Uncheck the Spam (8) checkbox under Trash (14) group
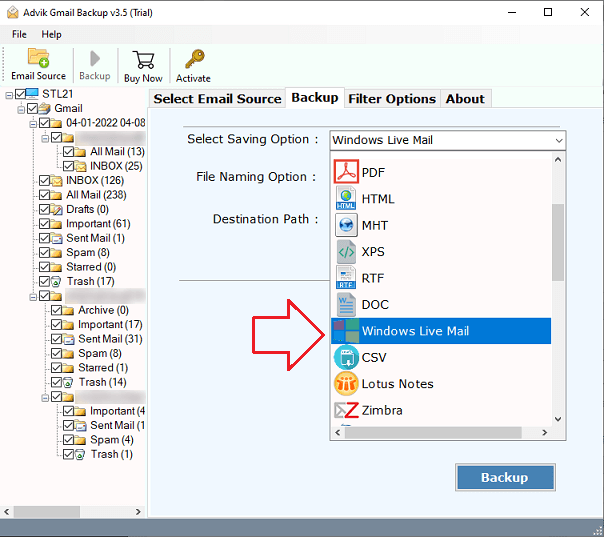The height and width of the screenshot is (537, 604). 56,353
